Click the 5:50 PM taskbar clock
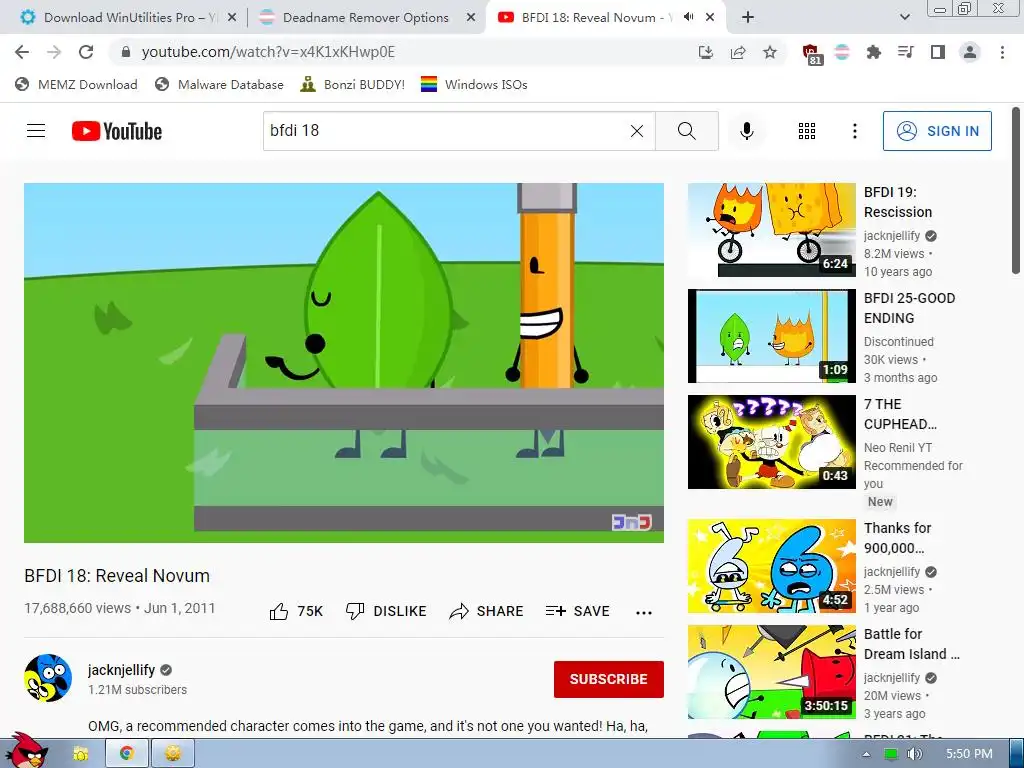 pyautogui.click(x=969, y=754)
